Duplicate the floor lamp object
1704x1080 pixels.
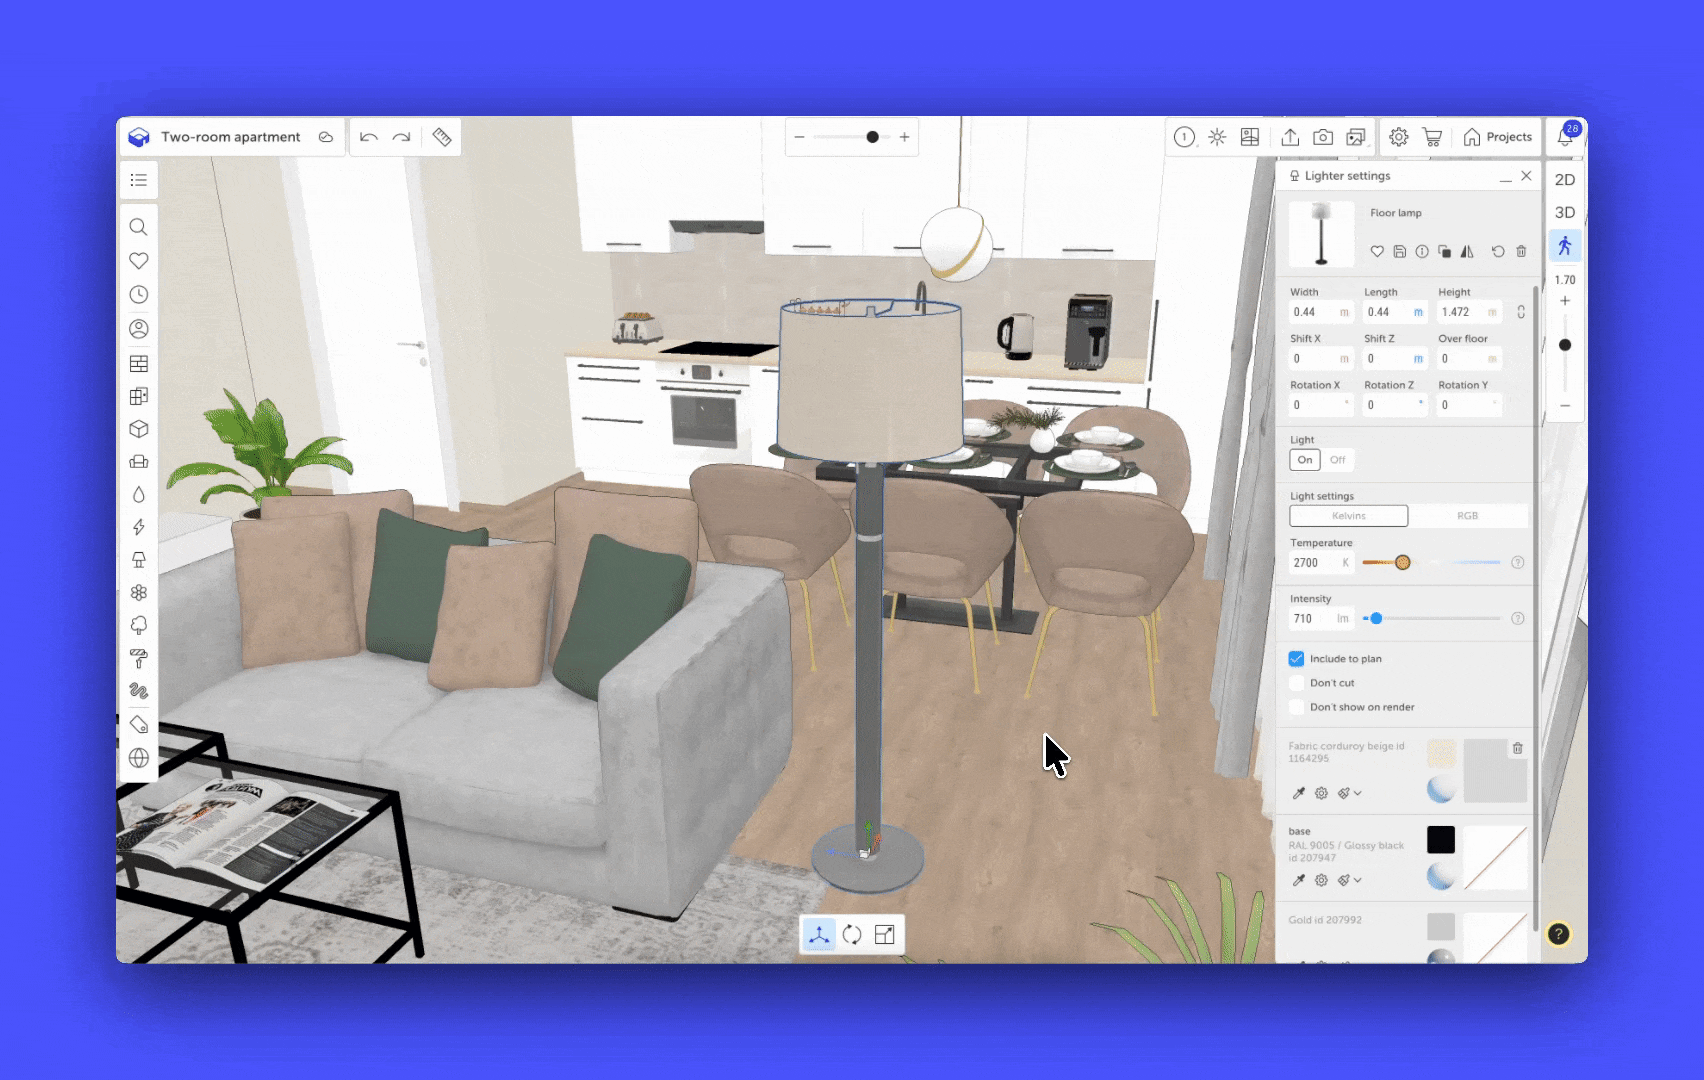[x=1444, y=252]
